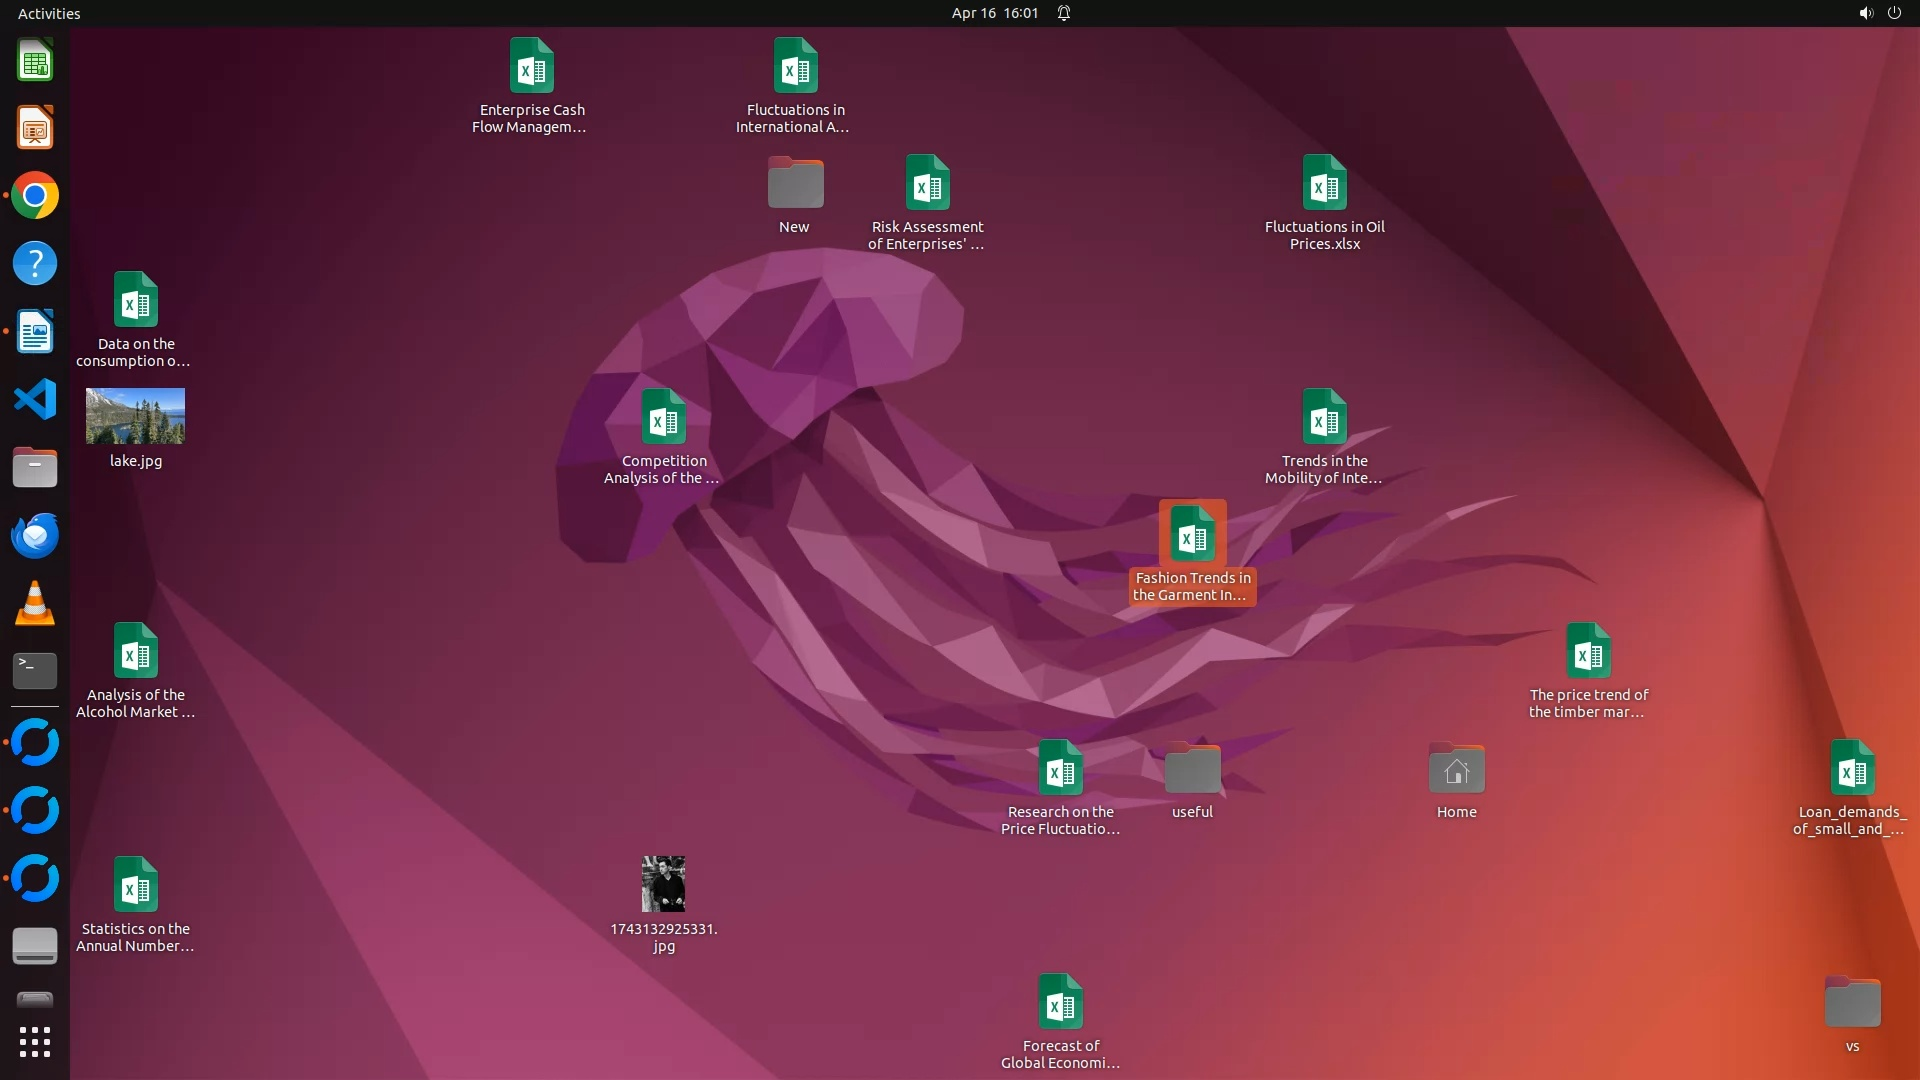Viewport: 1920px width, 1080px height.
Task: Click the volume speaker indicator
Action: pyautogui.click(x=1865, y=13)
